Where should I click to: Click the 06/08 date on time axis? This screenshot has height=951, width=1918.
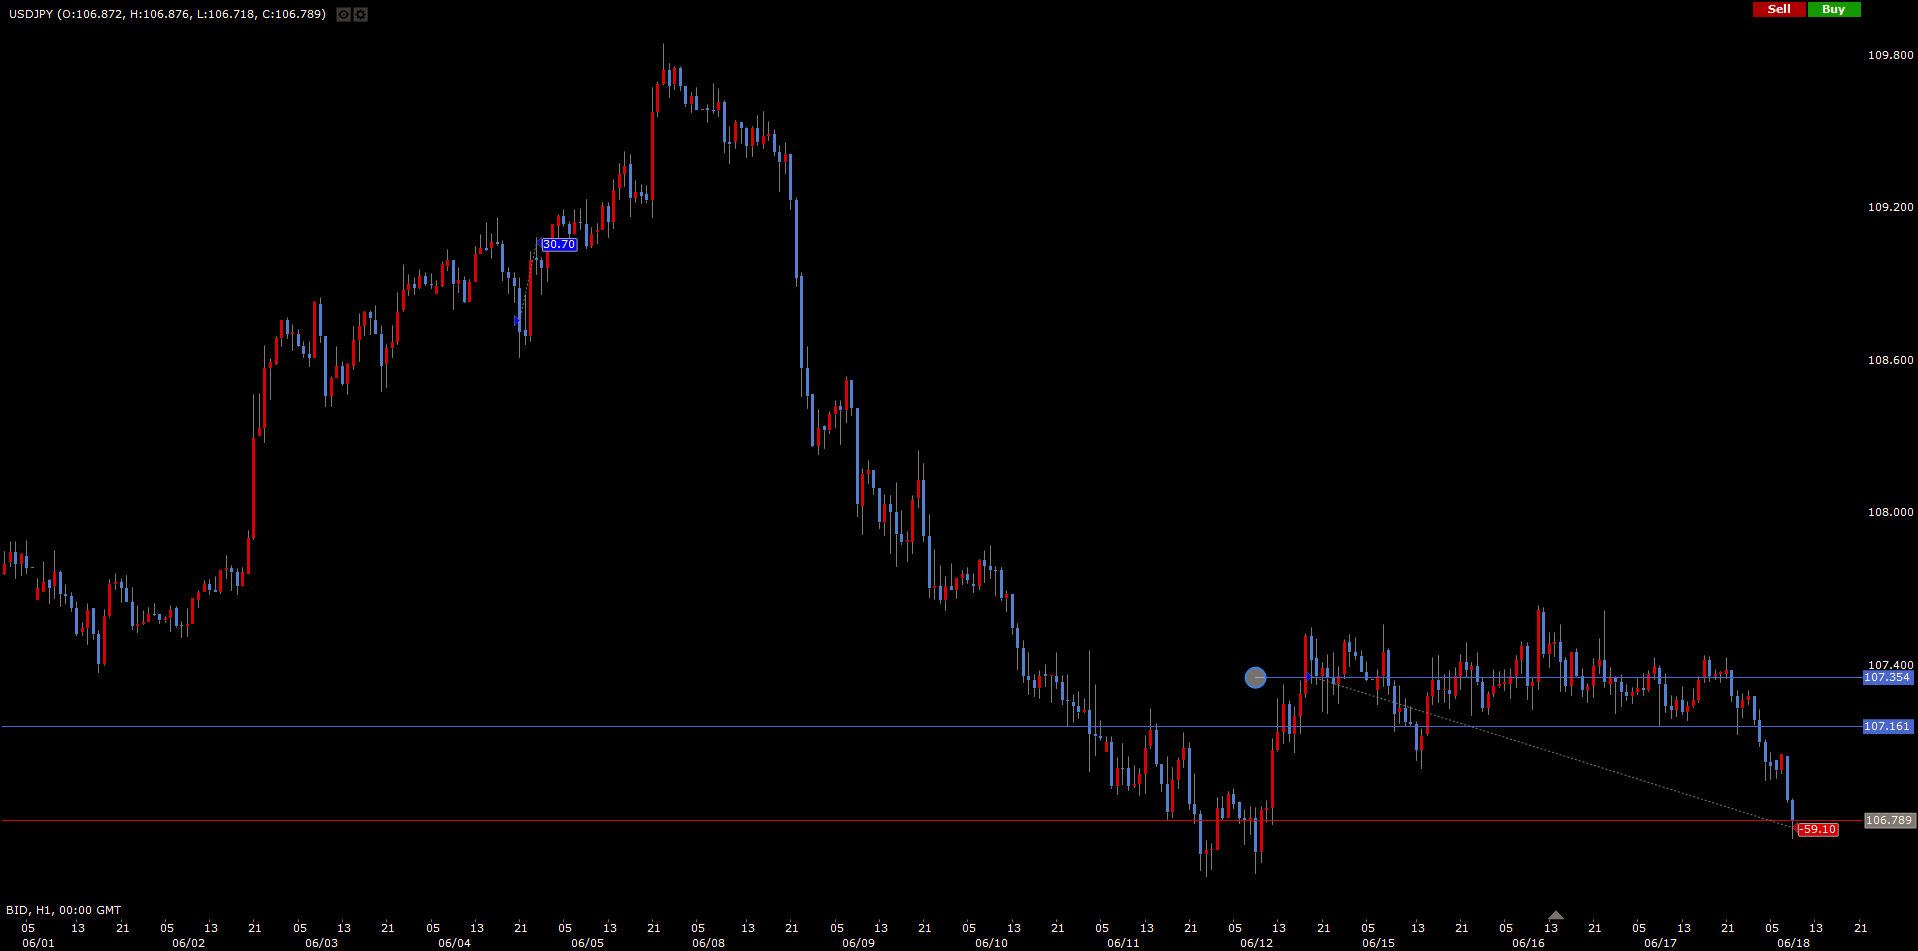point(708,943)
